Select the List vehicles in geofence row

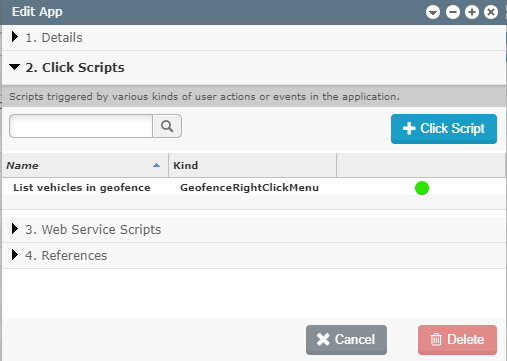coord(254,188)
